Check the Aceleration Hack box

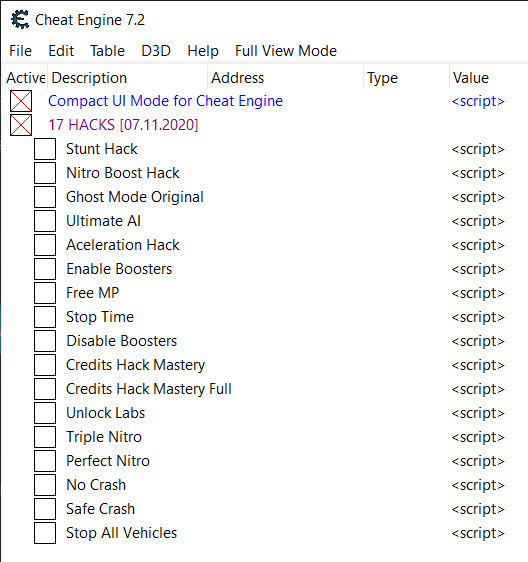[x=45, y=245]
